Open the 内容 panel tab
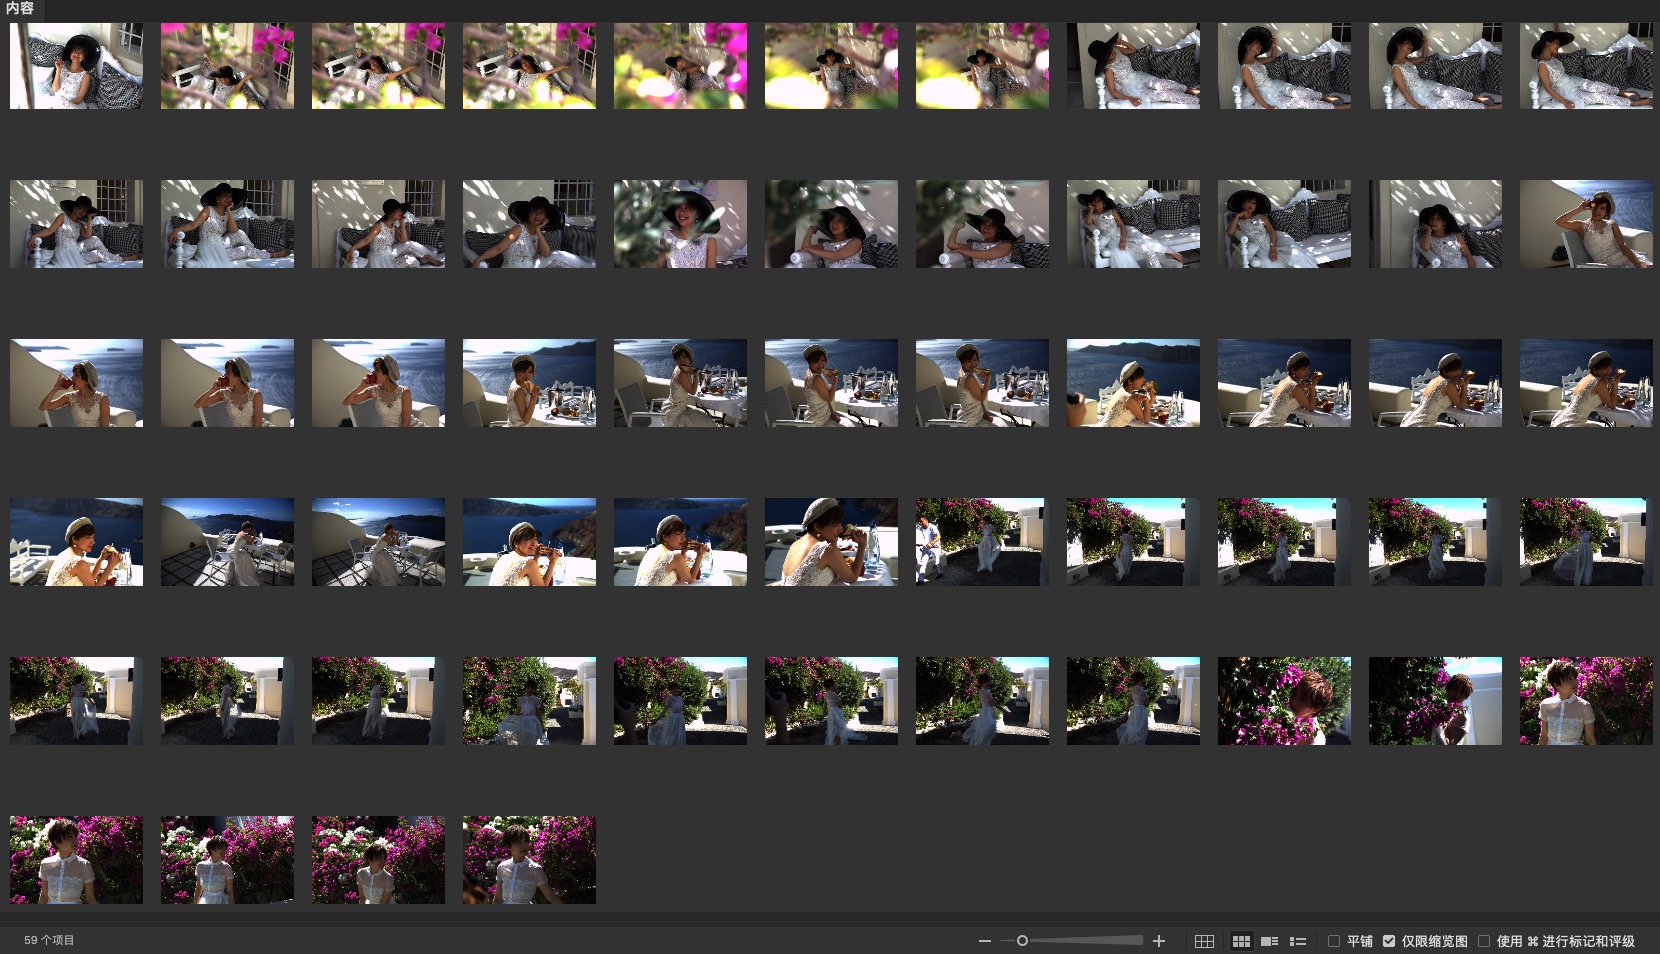Screen dimensions: 1660x954 [20, 8]
